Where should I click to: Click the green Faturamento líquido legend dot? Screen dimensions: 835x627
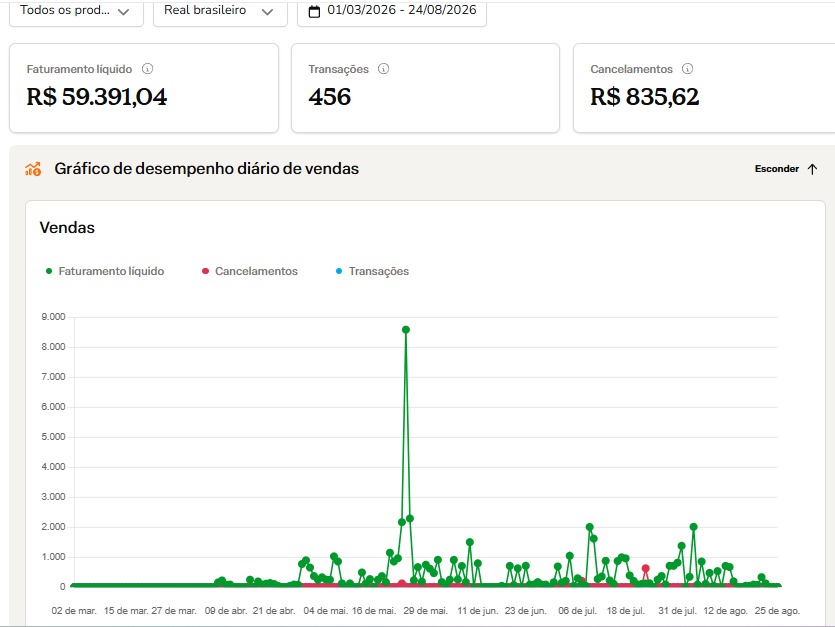pos(49,271)
